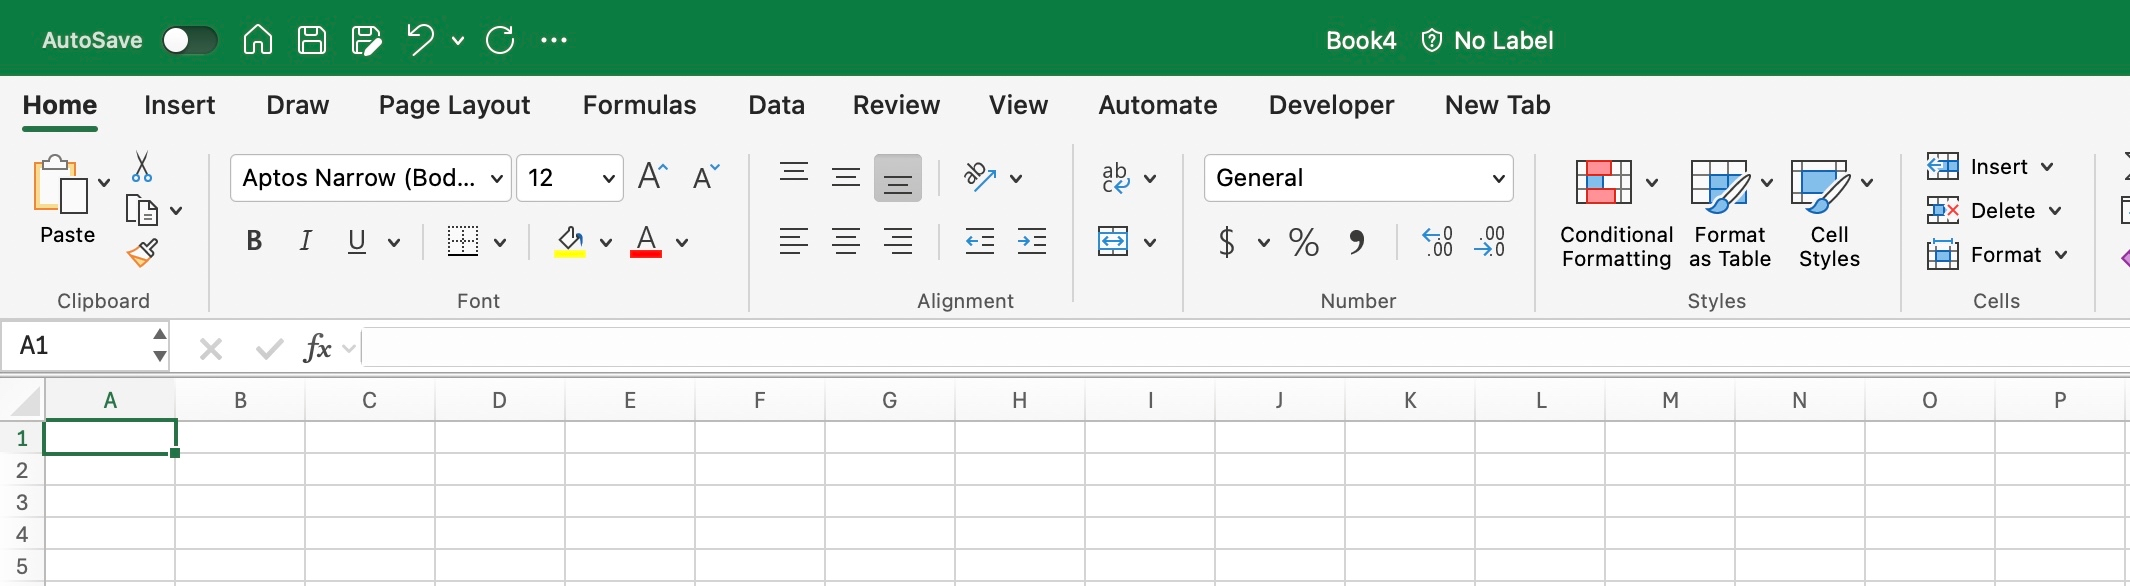Increase indent in Alignment group
This screenshot has height=586, width=2130.
click(x=1032, y=241)
